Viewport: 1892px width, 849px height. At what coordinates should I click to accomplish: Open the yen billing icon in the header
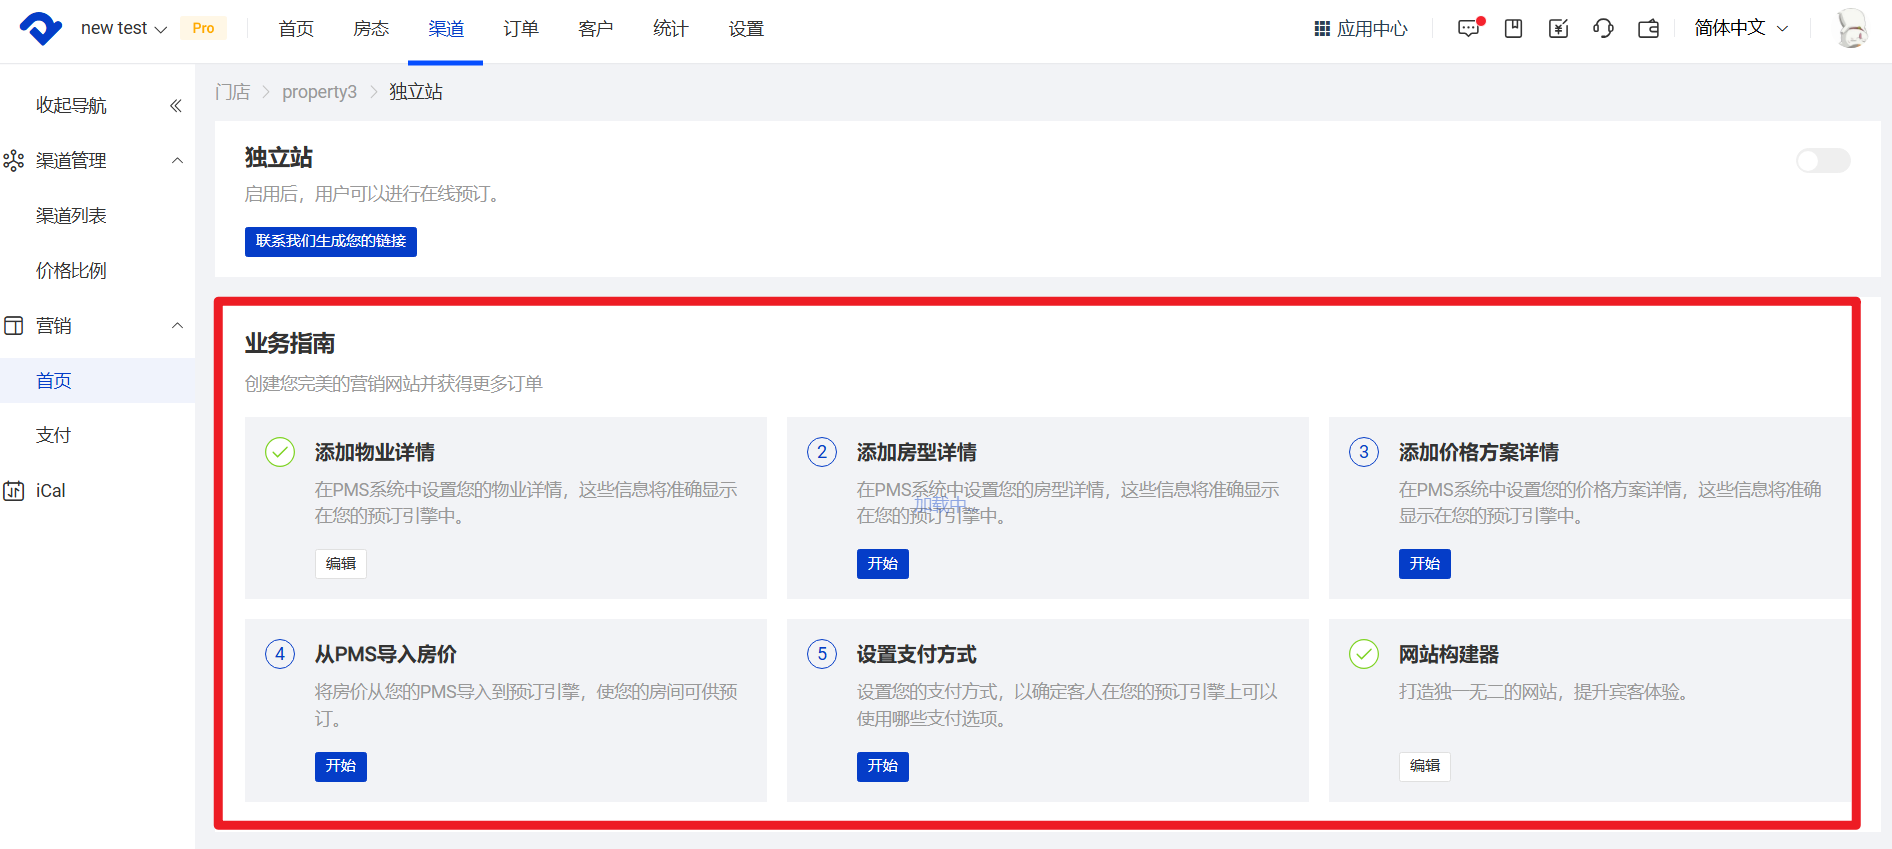coord(1559,28)
